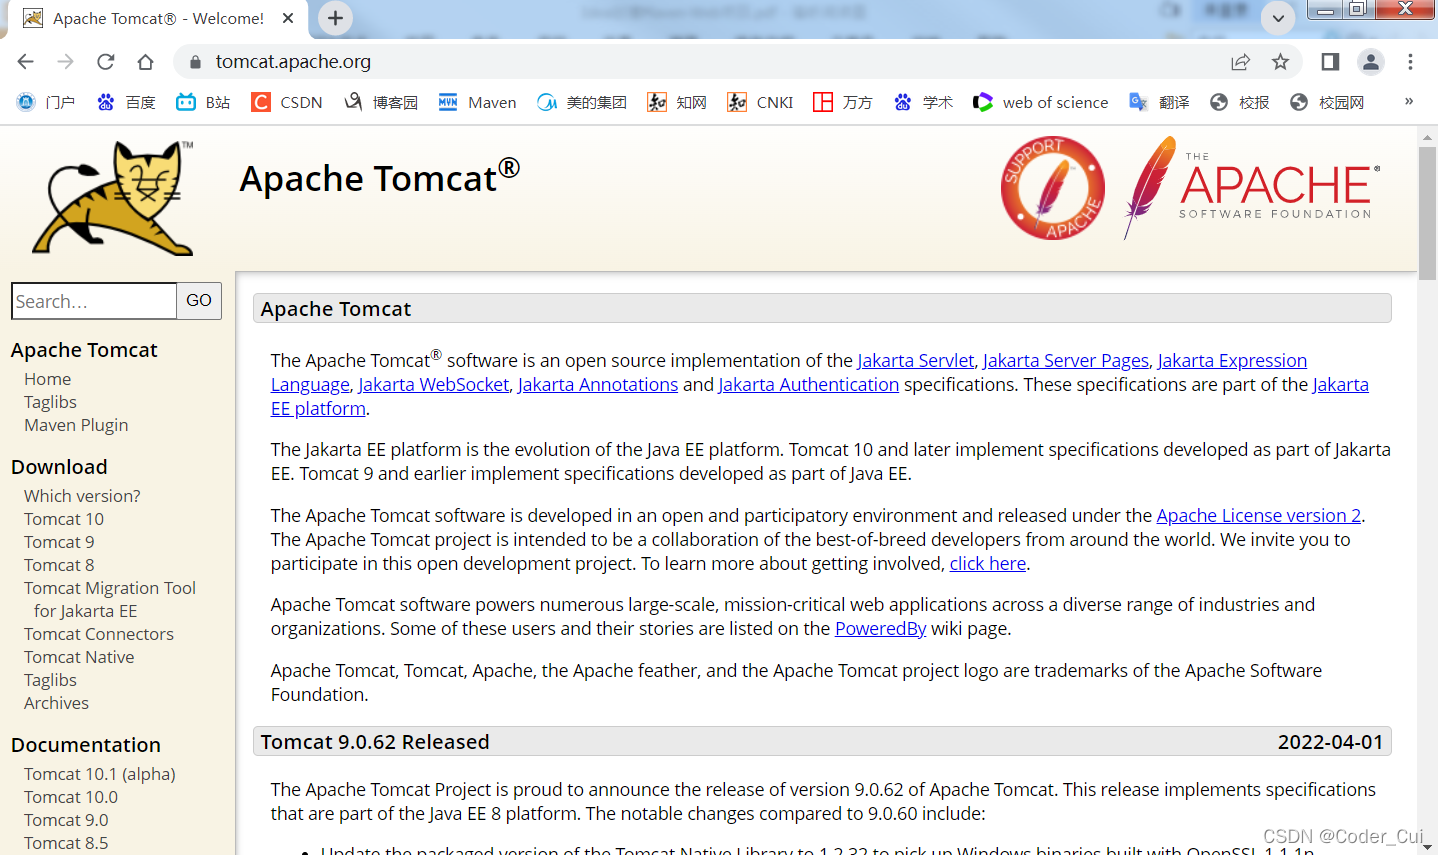Viewport: 1438px width, 855px height.
Task: Click the vertical scrollbar thumb
Action: [x=1428, y=212]
